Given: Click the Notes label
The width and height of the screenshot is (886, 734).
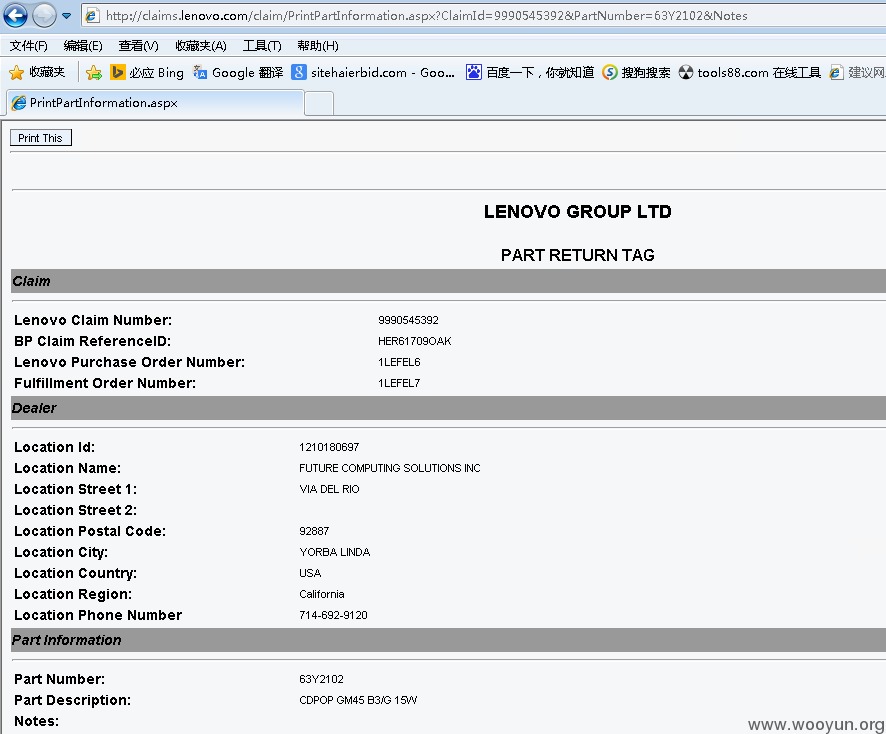Looking at the screenshot, I should click(36, 722).
